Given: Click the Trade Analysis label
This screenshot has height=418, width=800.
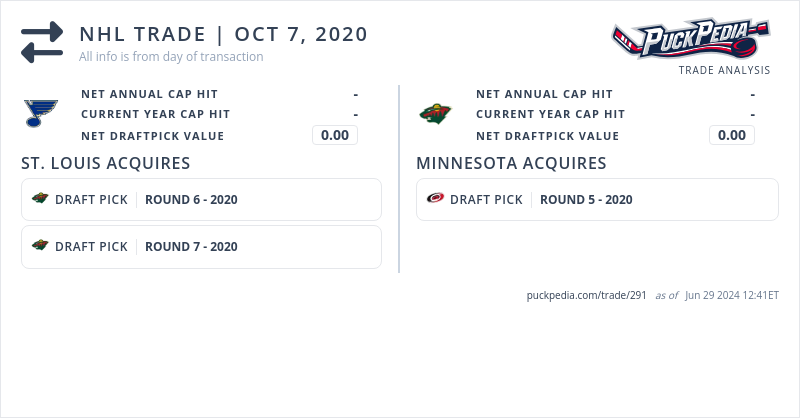Looking at the screenshot, I should tap(724, 70).
